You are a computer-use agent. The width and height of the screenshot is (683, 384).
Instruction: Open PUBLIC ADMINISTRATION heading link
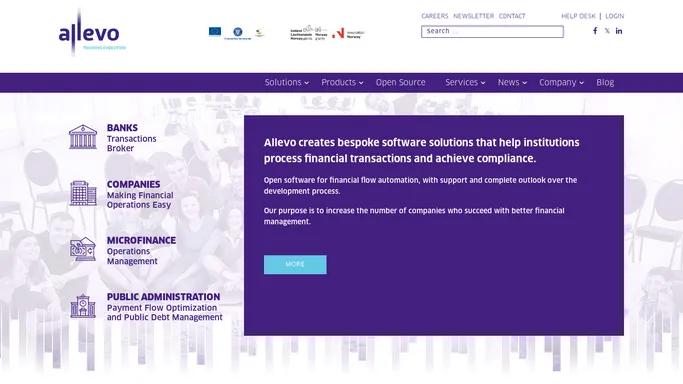tap(163, 296)
